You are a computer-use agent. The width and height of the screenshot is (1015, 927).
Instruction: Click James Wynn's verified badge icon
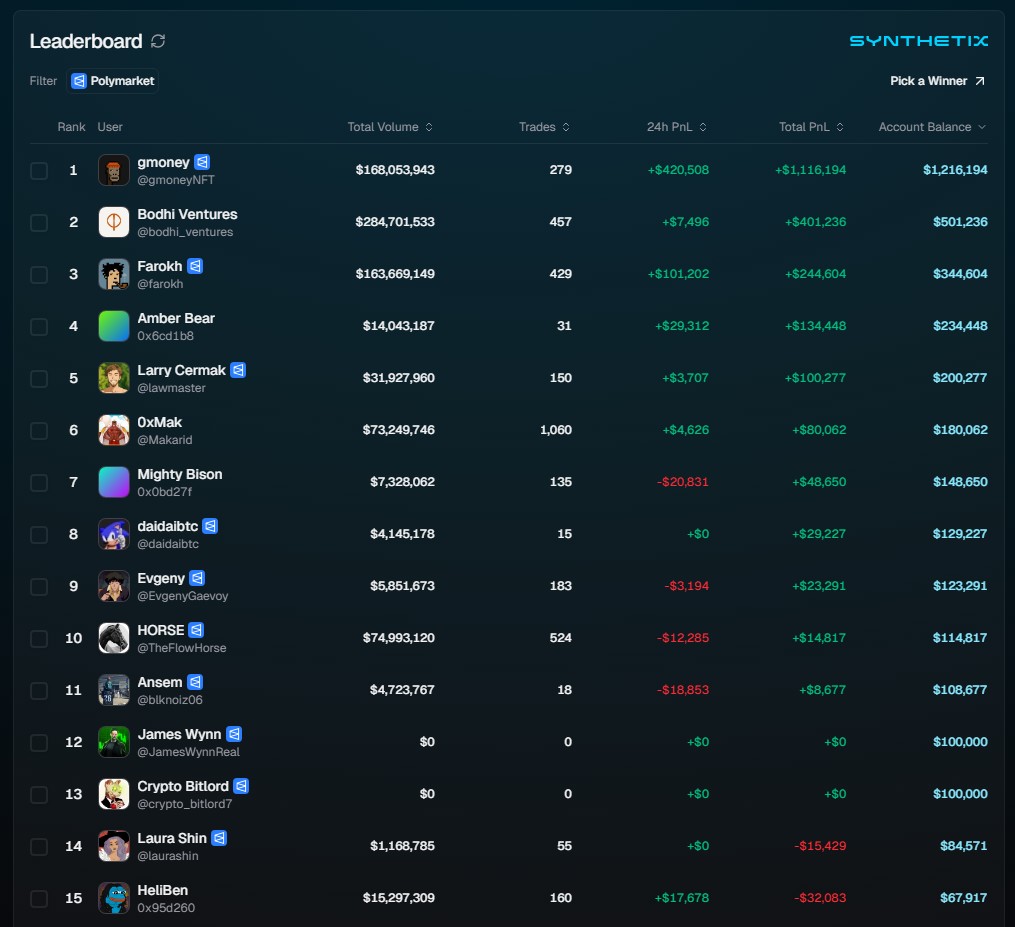pyautogui.click(x=232, y=734)
